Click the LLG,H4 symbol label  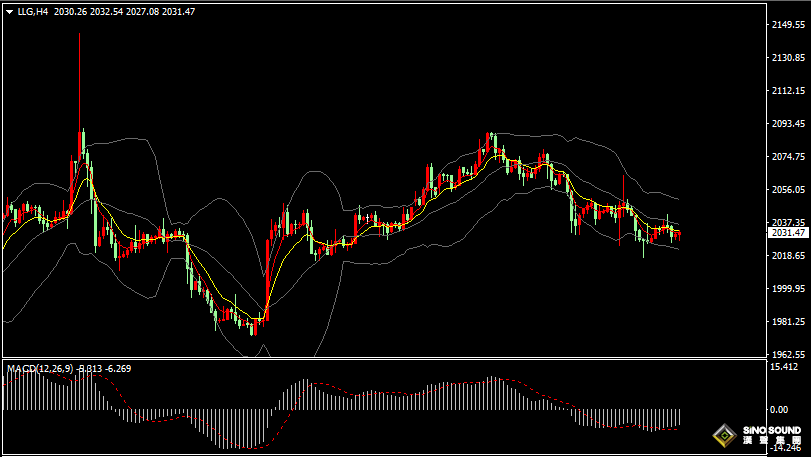point(33,11)
